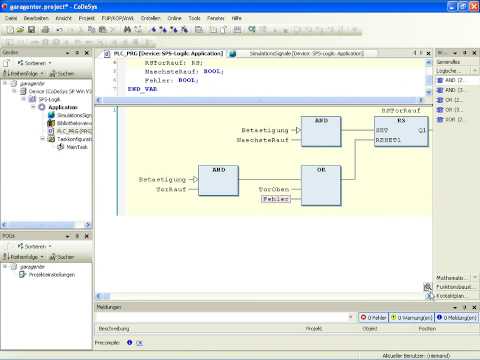Viewport: 480px width, 360px height.
Task: Open Sortieren dropdown in Geräte panel
Action: point(35,63)
